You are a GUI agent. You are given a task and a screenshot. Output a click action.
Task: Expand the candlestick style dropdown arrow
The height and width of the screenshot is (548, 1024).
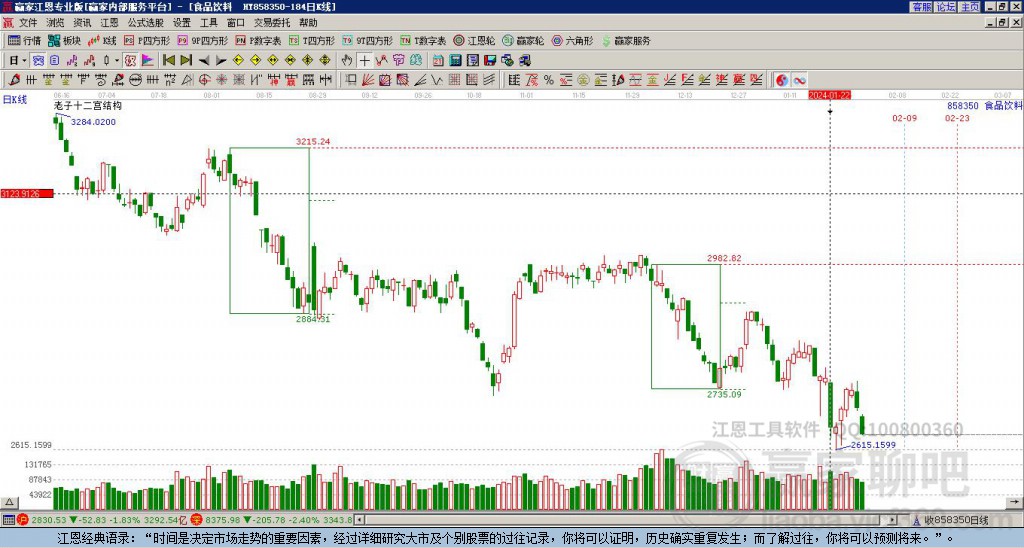117,61
